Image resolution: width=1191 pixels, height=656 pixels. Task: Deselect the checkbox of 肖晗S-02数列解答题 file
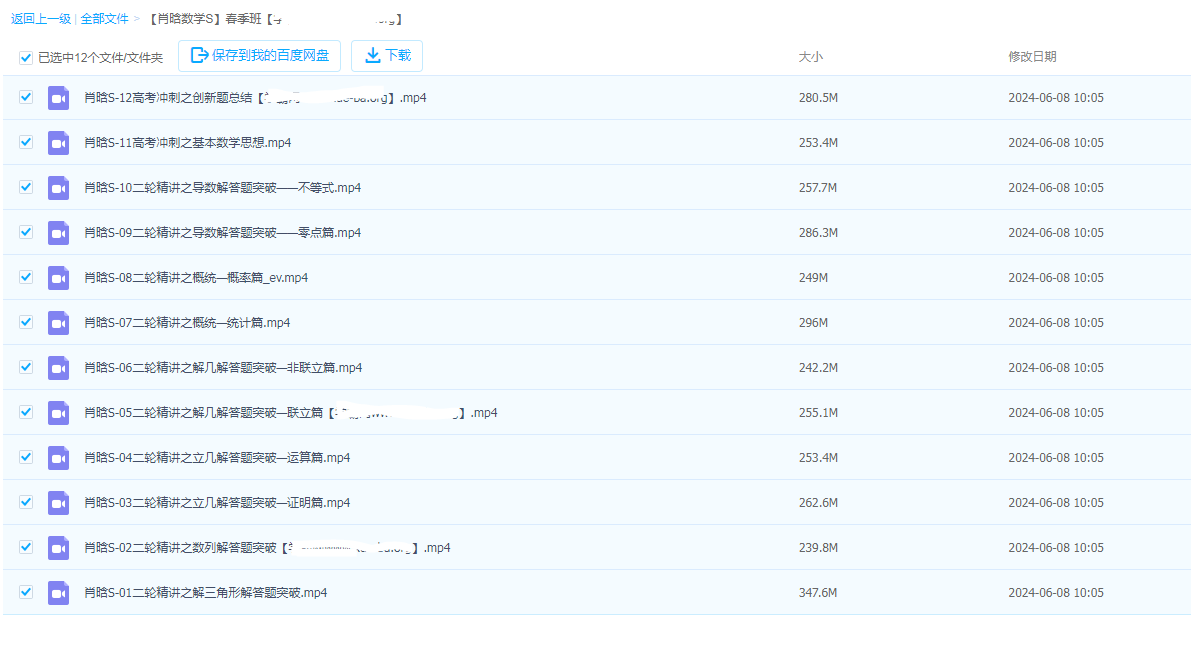[x=25, y=547]
